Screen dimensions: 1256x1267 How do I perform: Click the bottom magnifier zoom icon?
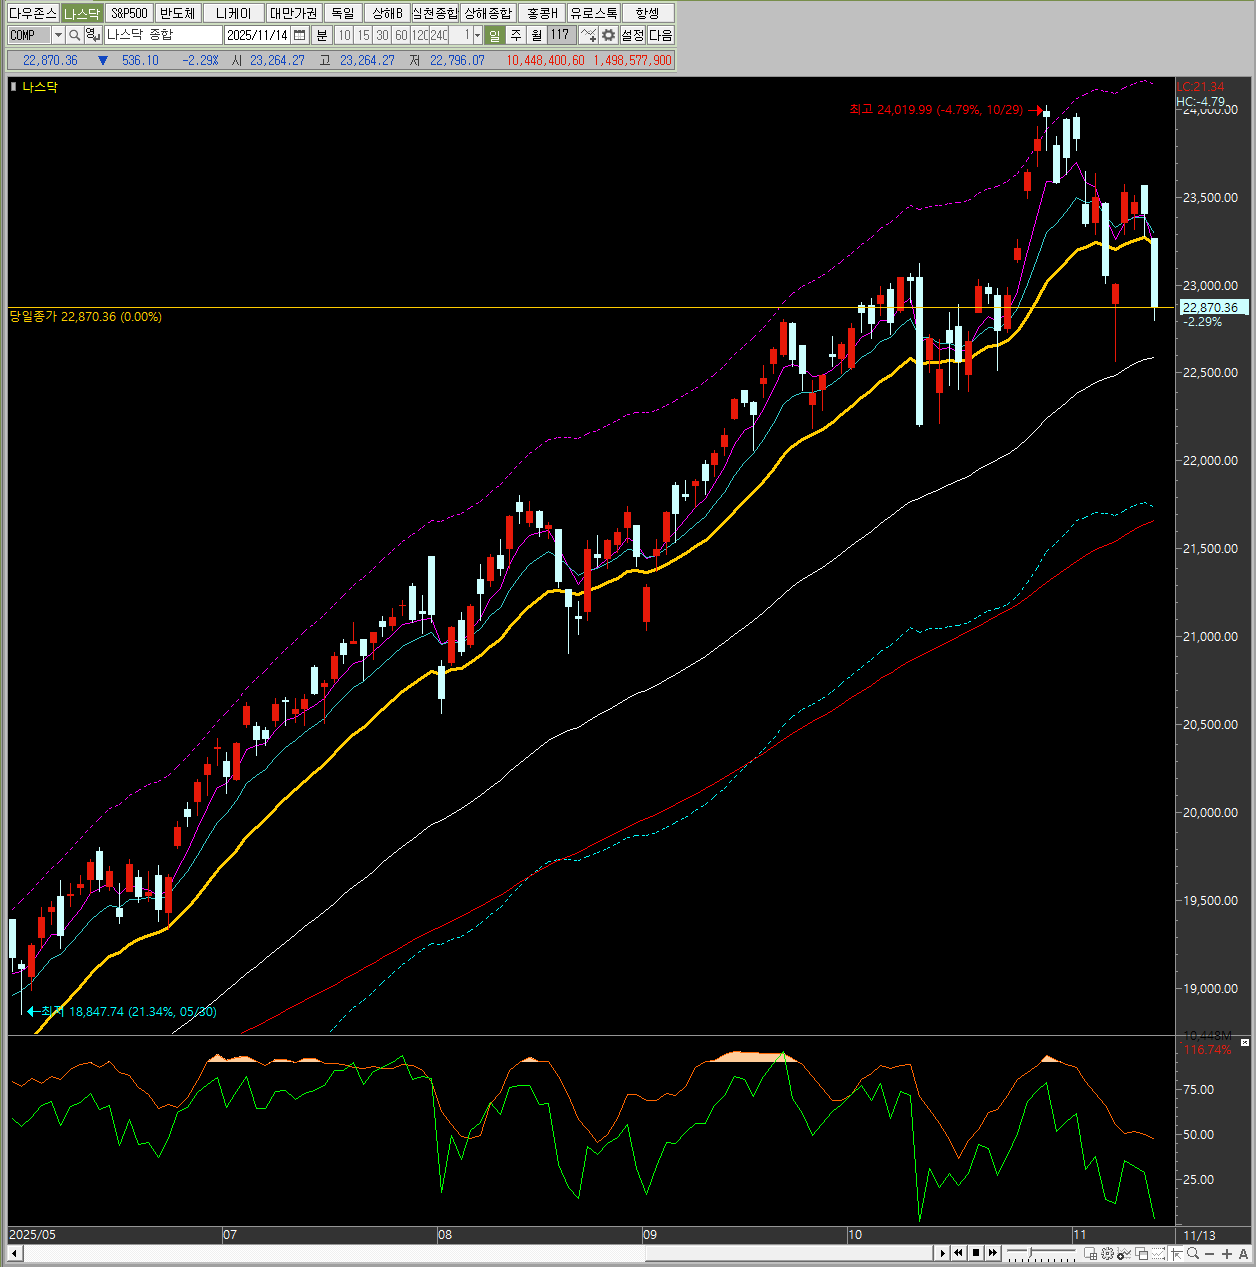tap(1193, 1254)
